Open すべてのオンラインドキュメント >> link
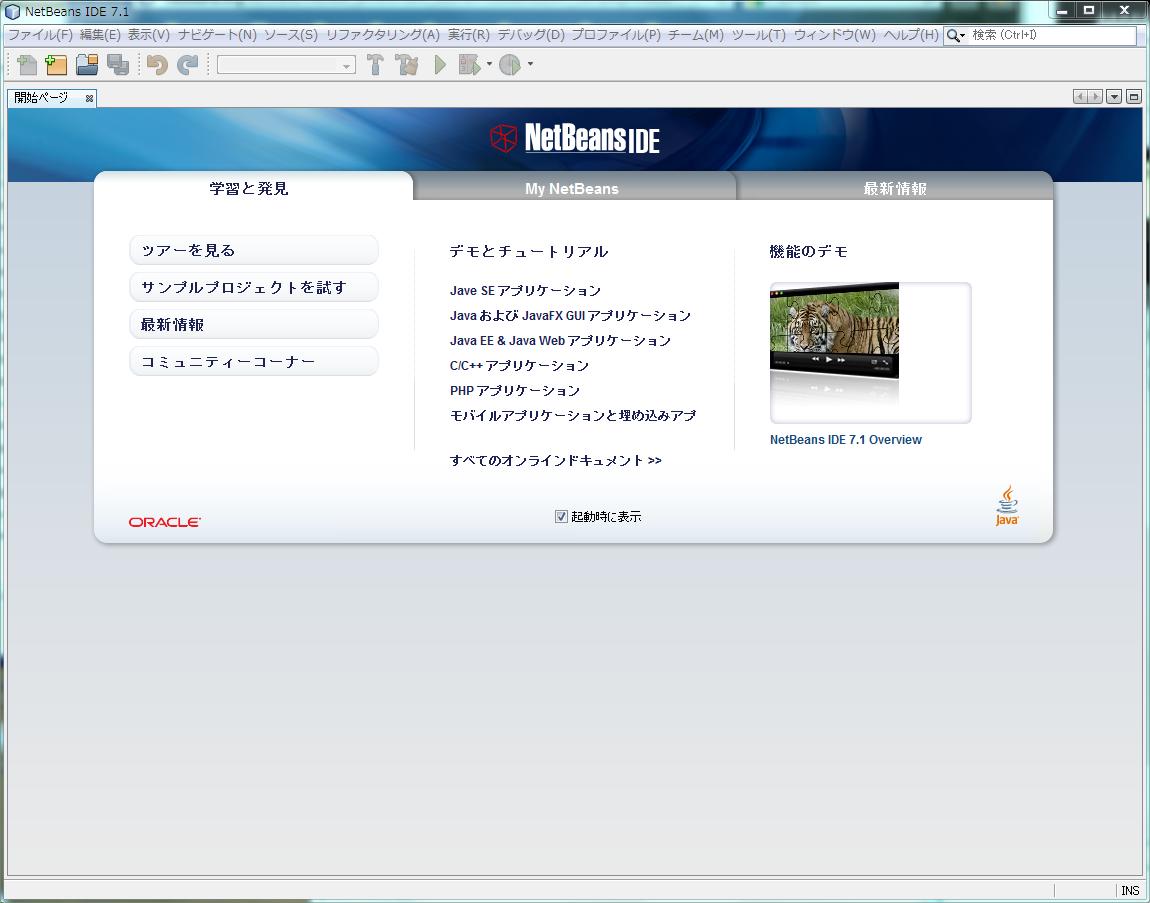The height and width of the screenshot is (903, 1150). click(x=556, y=461)
